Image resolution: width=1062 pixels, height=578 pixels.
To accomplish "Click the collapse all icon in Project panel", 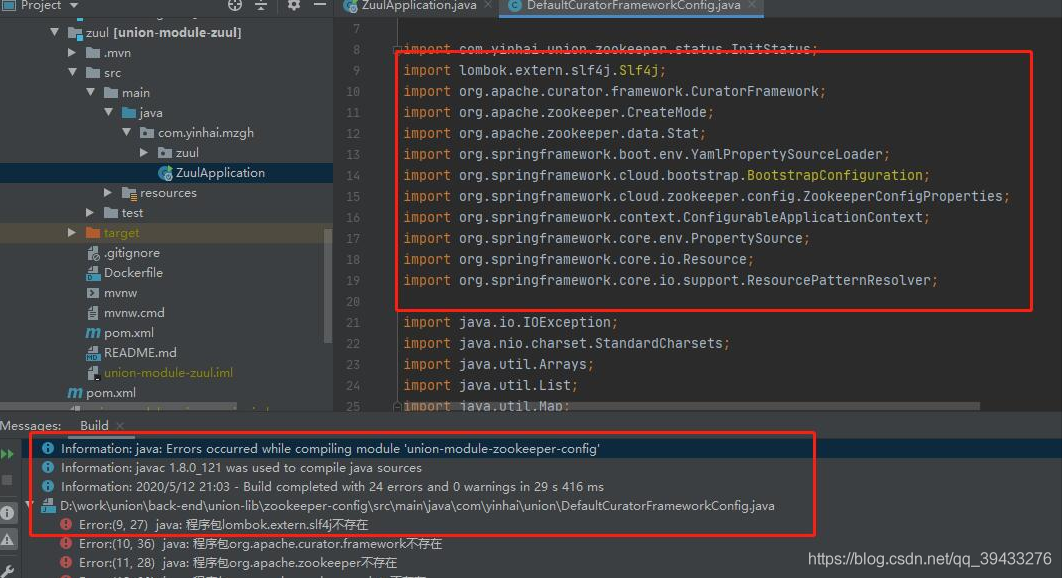I will (x=261, y=5).
